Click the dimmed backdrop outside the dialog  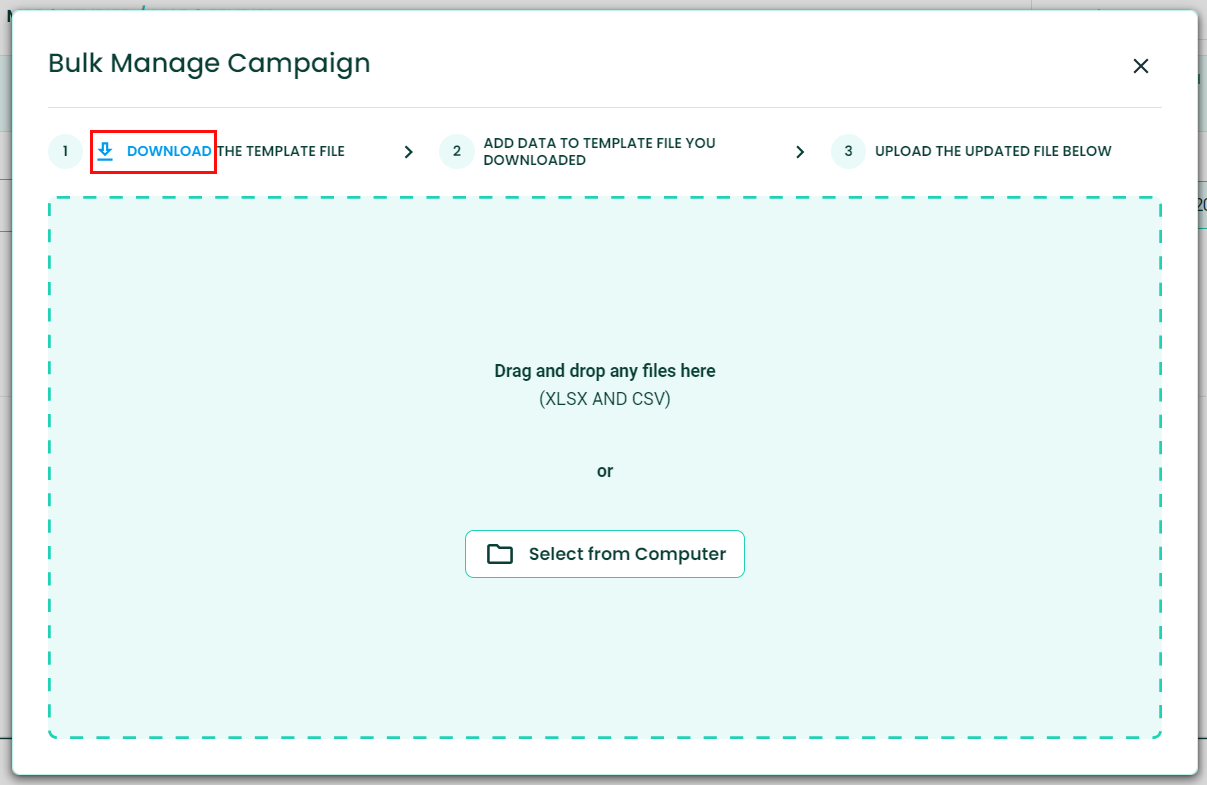[1203, 400]
